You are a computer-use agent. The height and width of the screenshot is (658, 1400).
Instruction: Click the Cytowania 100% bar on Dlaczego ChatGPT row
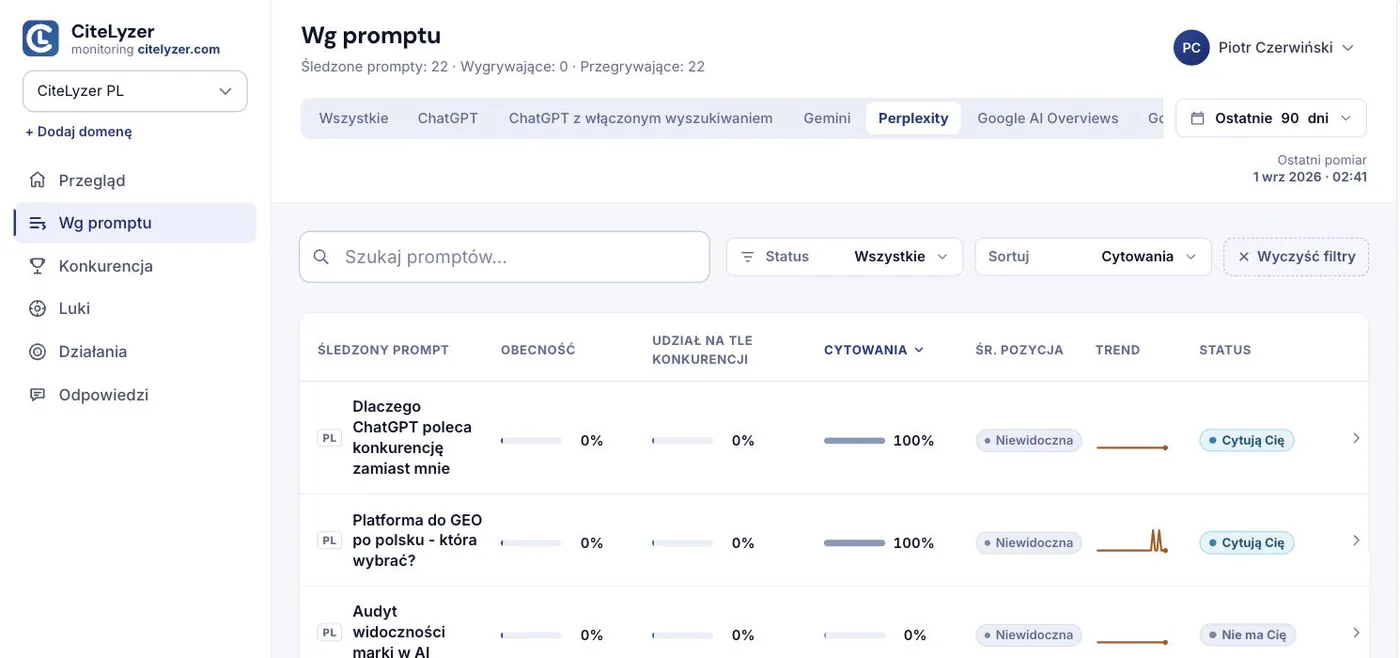855,441
